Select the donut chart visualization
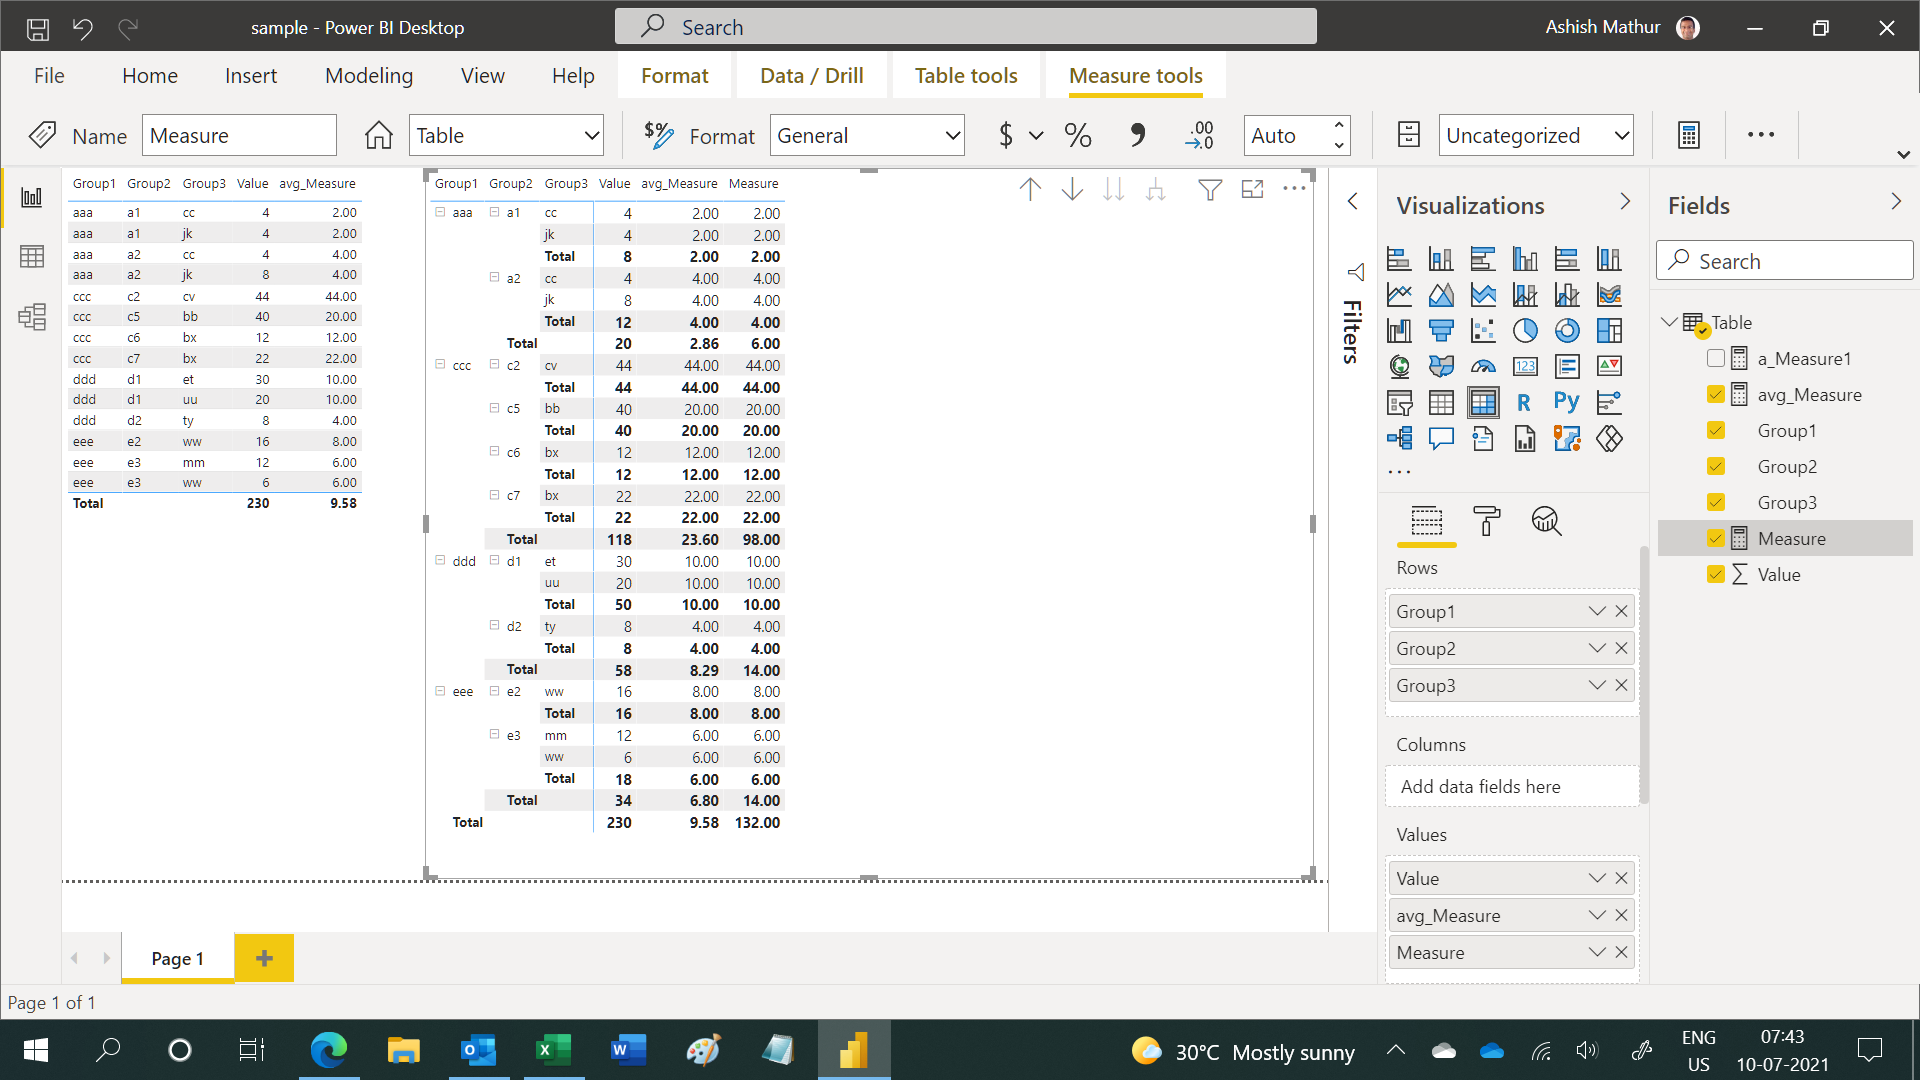 point(1567,331)
